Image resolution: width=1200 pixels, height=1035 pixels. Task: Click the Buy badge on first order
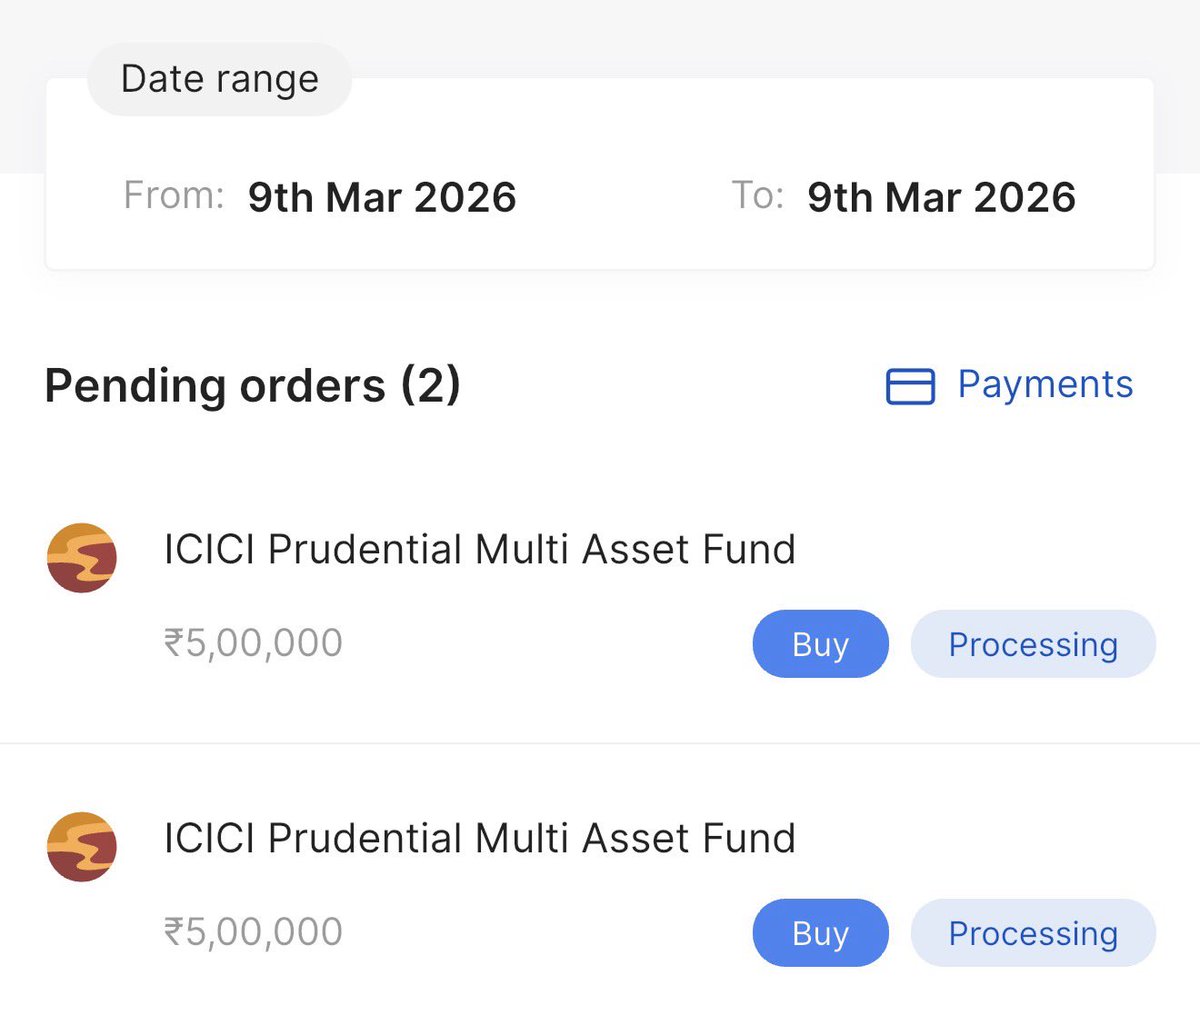pos(820,644)
